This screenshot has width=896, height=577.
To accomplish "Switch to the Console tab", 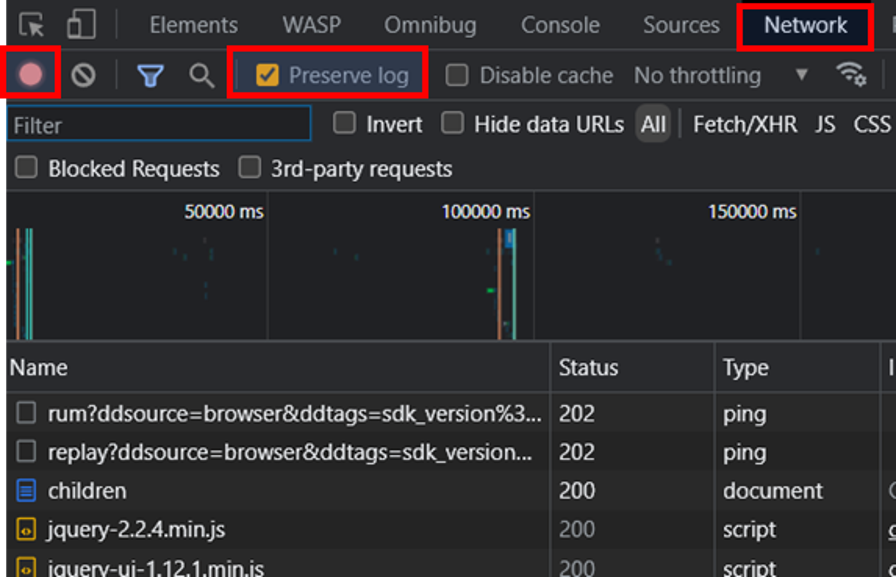I will 561,25.
